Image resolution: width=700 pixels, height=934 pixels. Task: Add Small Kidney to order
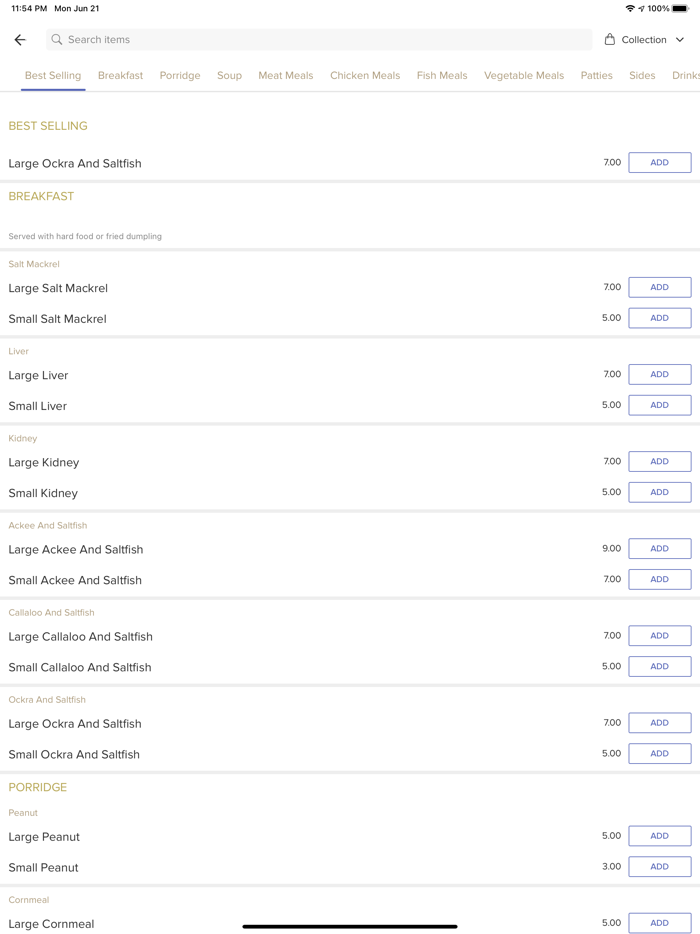pos(659,492)
